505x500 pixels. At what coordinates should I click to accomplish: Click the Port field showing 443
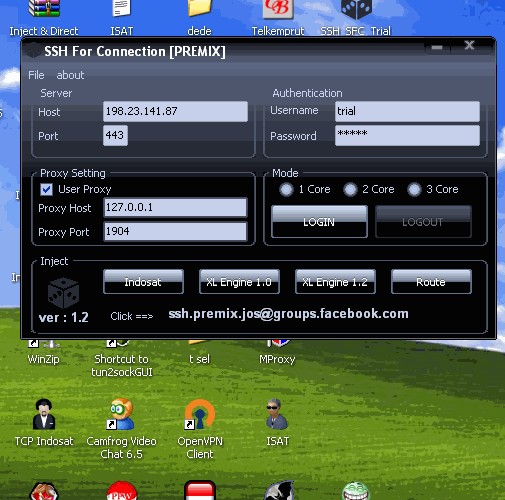coord(115,135)
